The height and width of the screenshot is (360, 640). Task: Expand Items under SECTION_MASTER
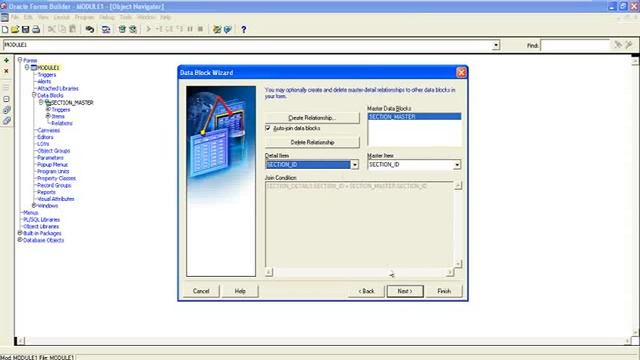(x=48, y=116)
